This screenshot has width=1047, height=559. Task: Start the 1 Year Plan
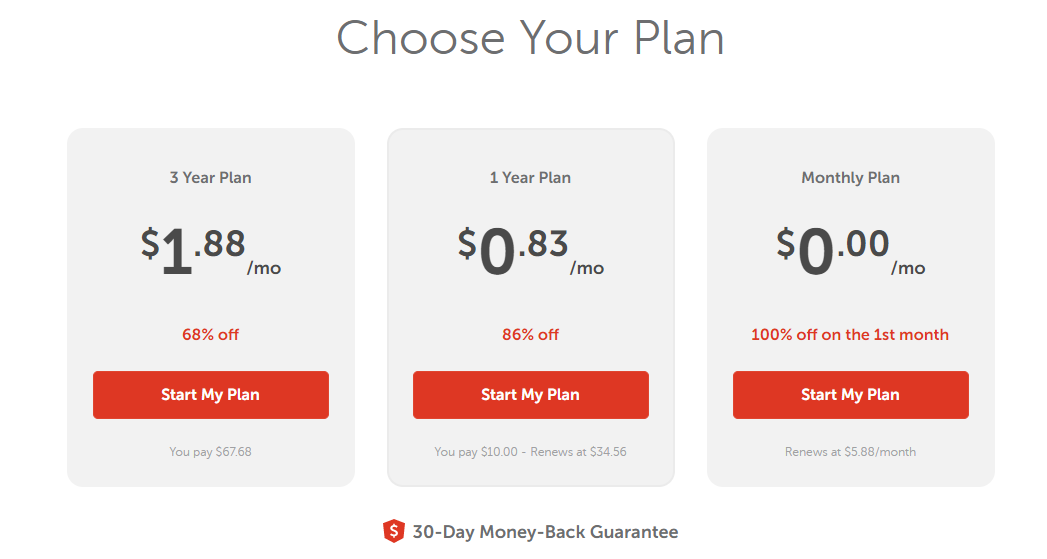530,395
